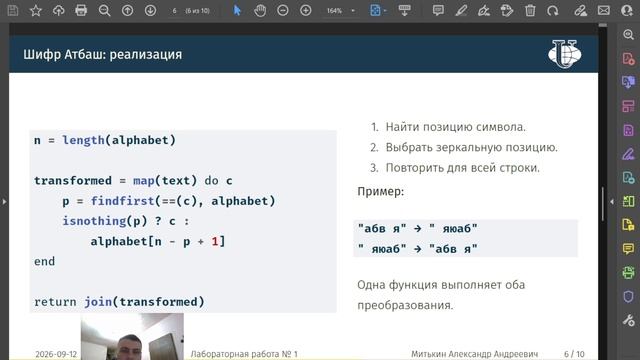The image size is (640, 360).
Task: Open Export PDF tool in sidebar
Action: [x=629, y=178]
